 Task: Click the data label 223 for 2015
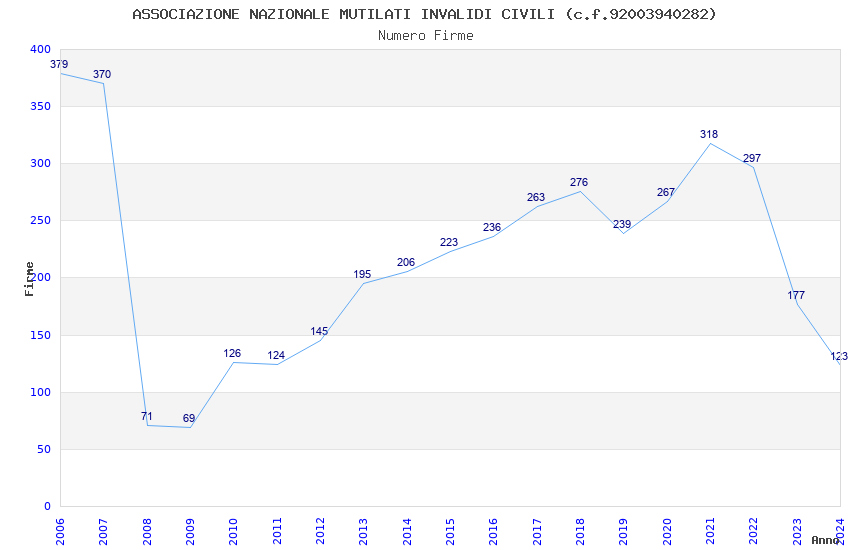[x=449, y=242]
